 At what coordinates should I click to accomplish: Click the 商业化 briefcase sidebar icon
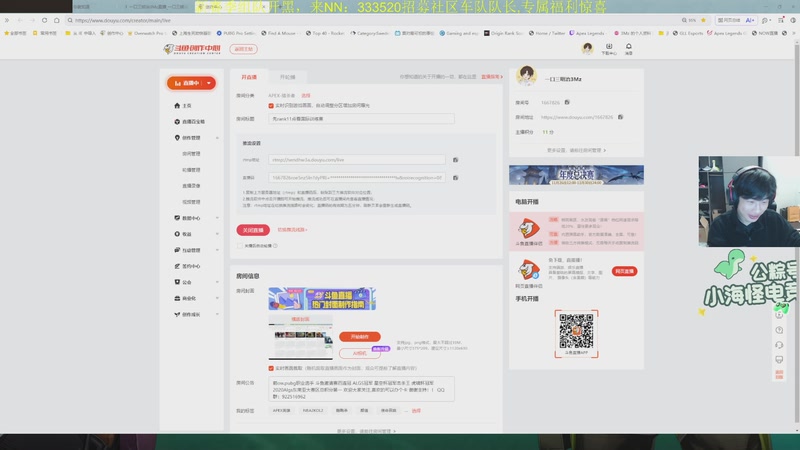tap(177, 298)
